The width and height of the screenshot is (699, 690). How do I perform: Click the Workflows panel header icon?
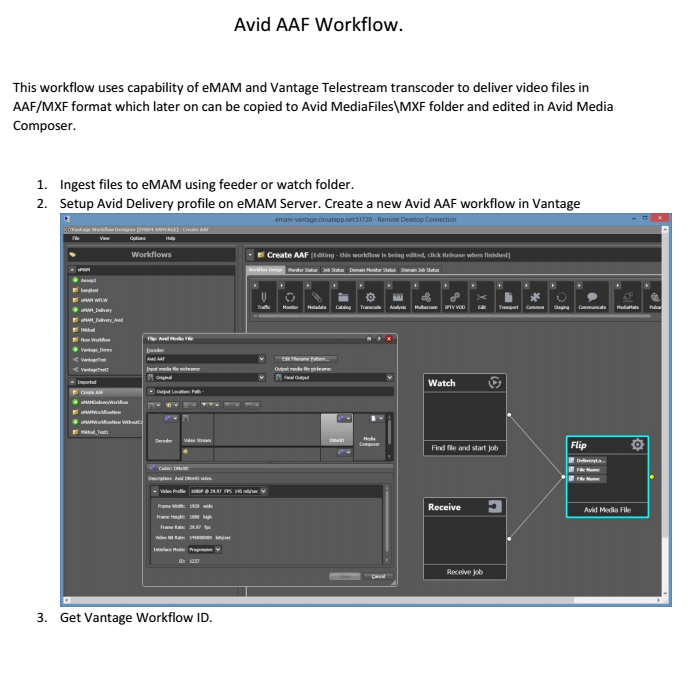[x=73, y=255]
